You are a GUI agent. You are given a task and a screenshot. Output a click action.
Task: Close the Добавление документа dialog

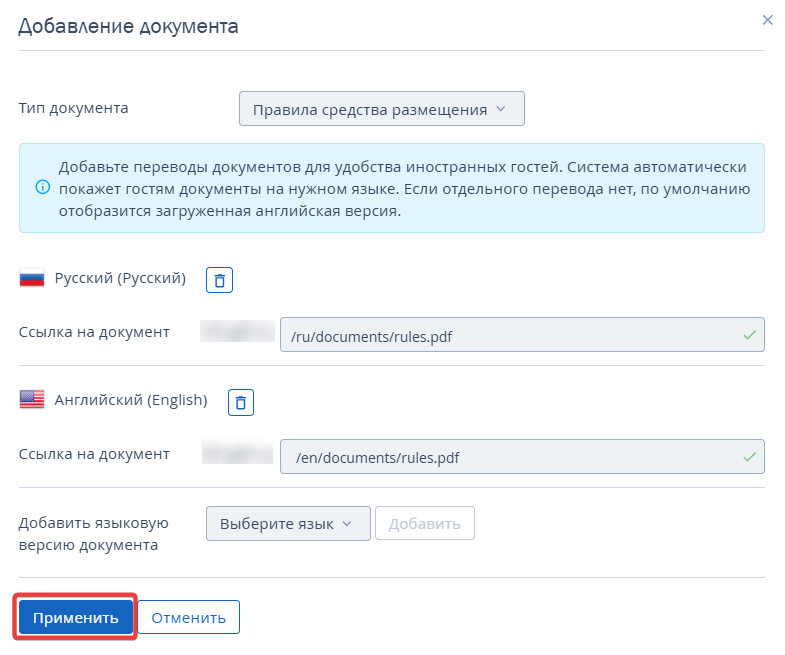tap(767, 20)
